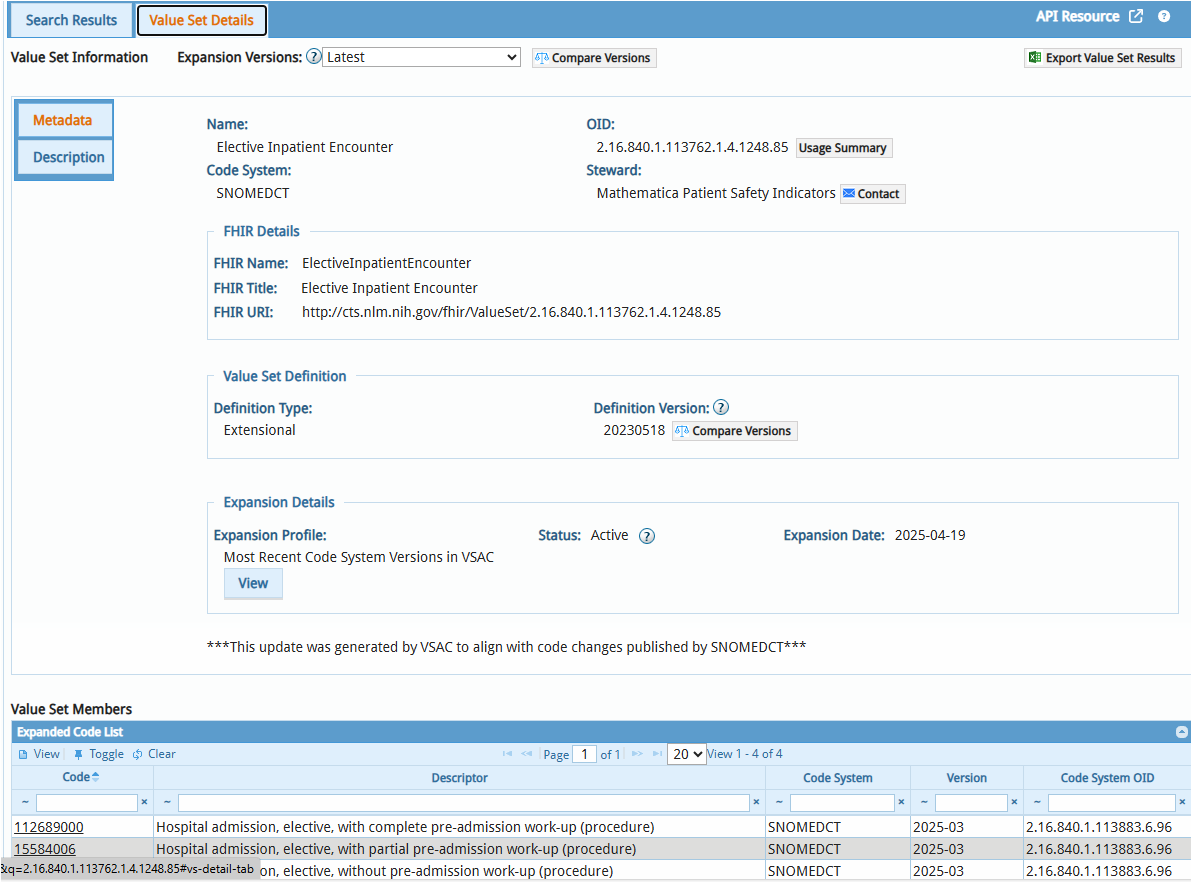Viewport: 1192px width, 883px height.
Task: Click the Definition Version help icon
Action: point(721,407)
